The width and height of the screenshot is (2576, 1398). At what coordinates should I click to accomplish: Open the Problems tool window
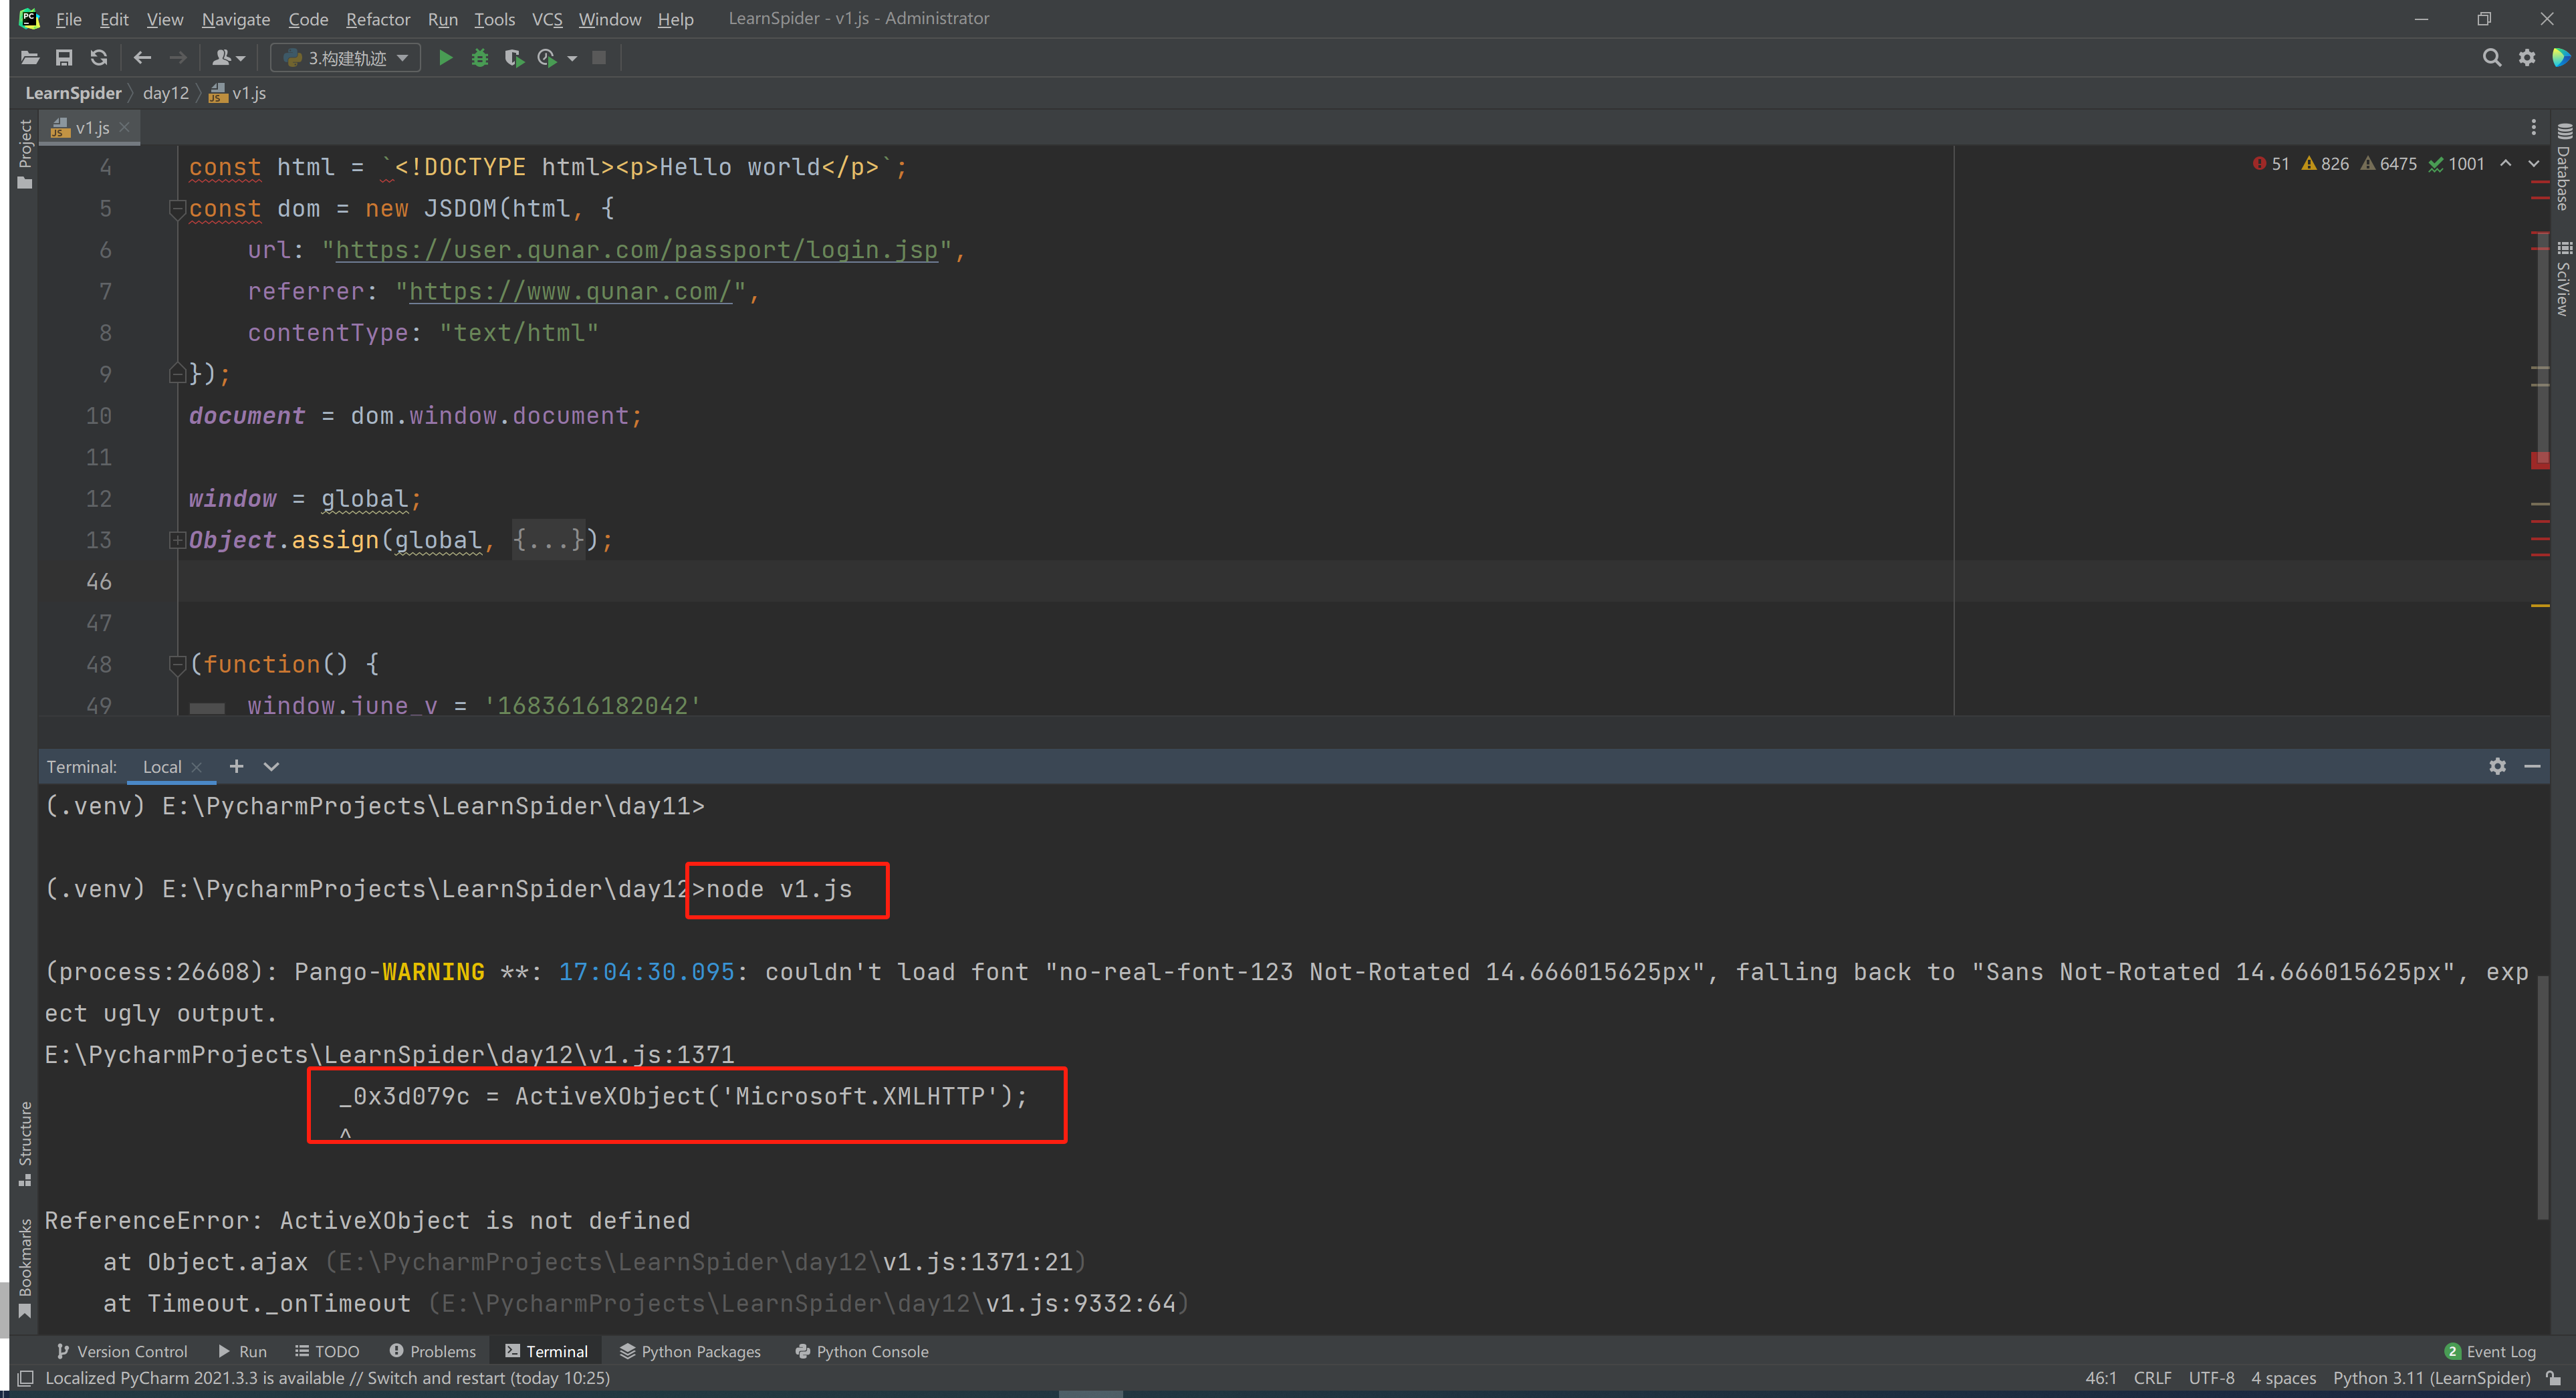pyautogui.click(x=433, y=1352)
